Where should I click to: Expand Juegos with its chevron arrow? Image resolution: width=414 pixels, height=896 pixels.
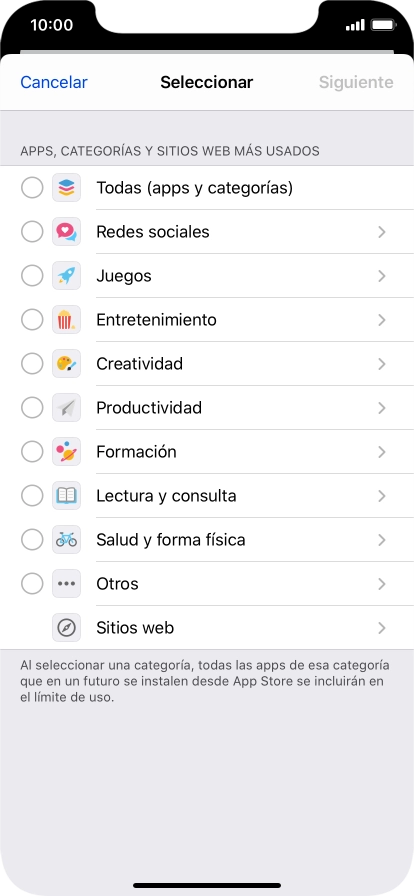click(x=382, y=276)
